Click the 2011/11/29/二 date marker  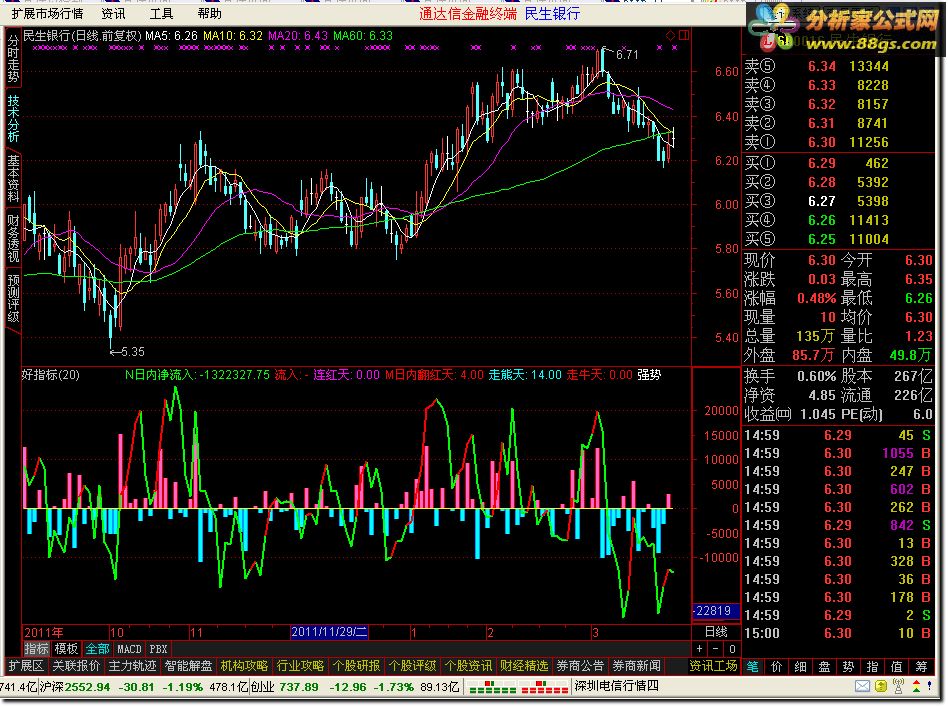[329, 632]
